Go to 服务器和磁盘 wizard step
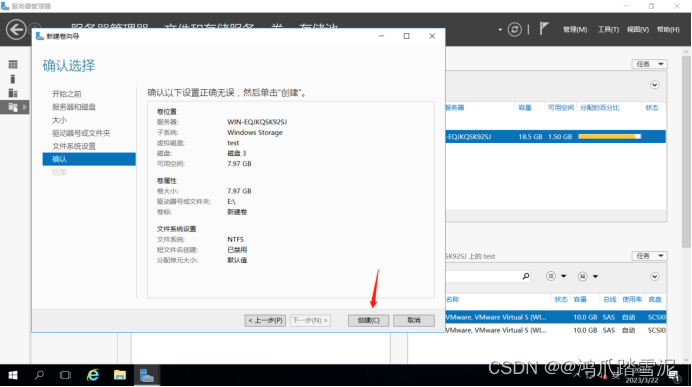 [x=74, y=107]
